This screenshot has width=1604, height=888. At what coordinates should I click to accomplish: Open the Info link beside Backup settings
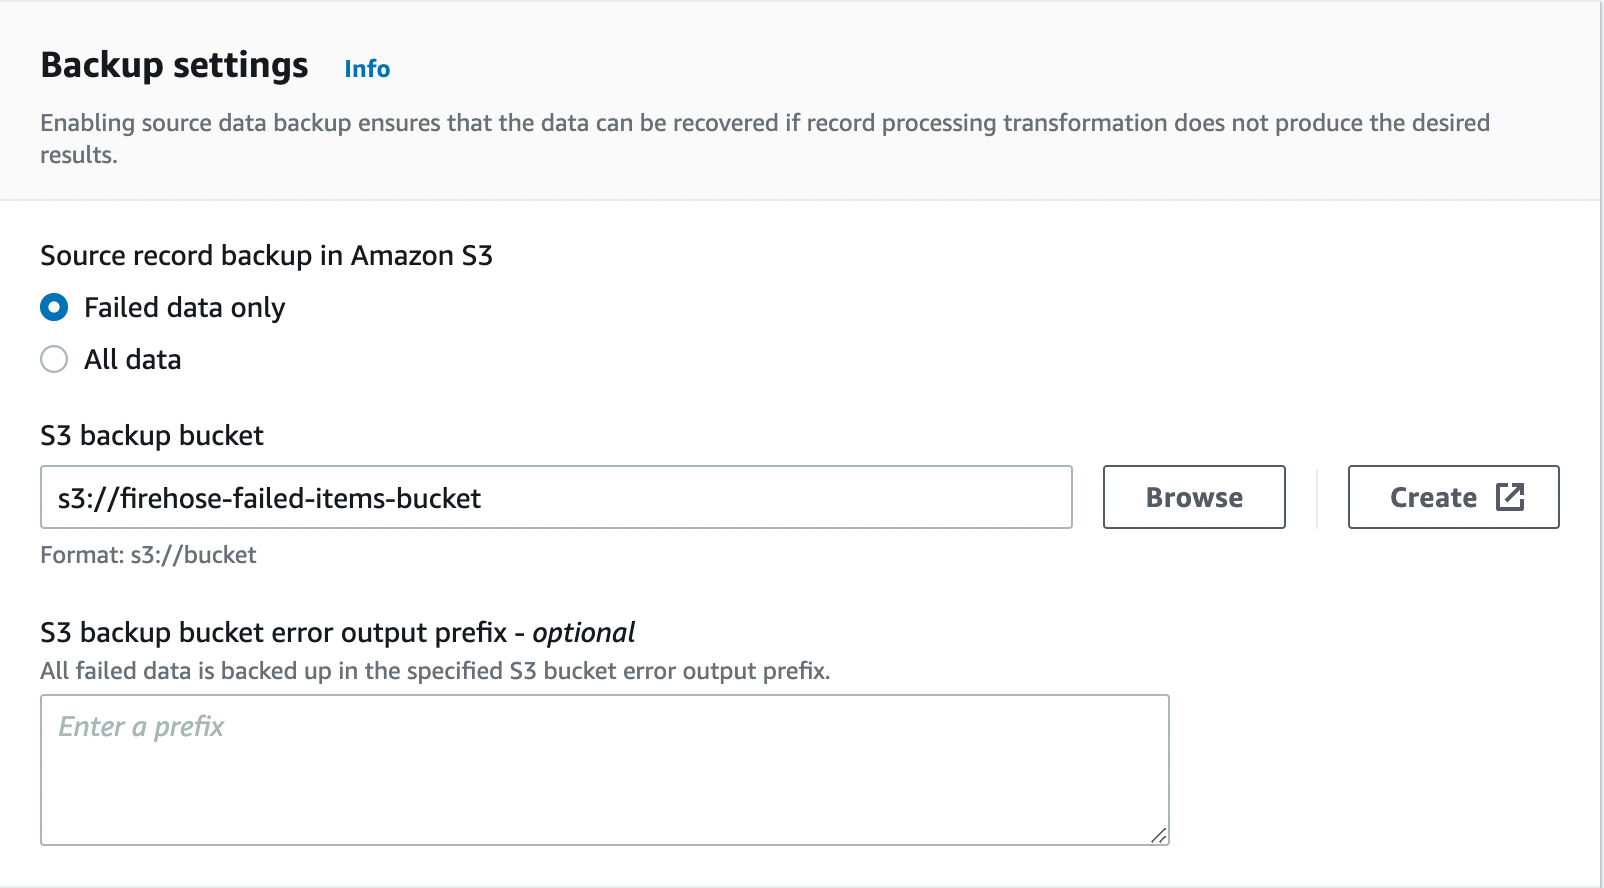click(x=367, y=69)
